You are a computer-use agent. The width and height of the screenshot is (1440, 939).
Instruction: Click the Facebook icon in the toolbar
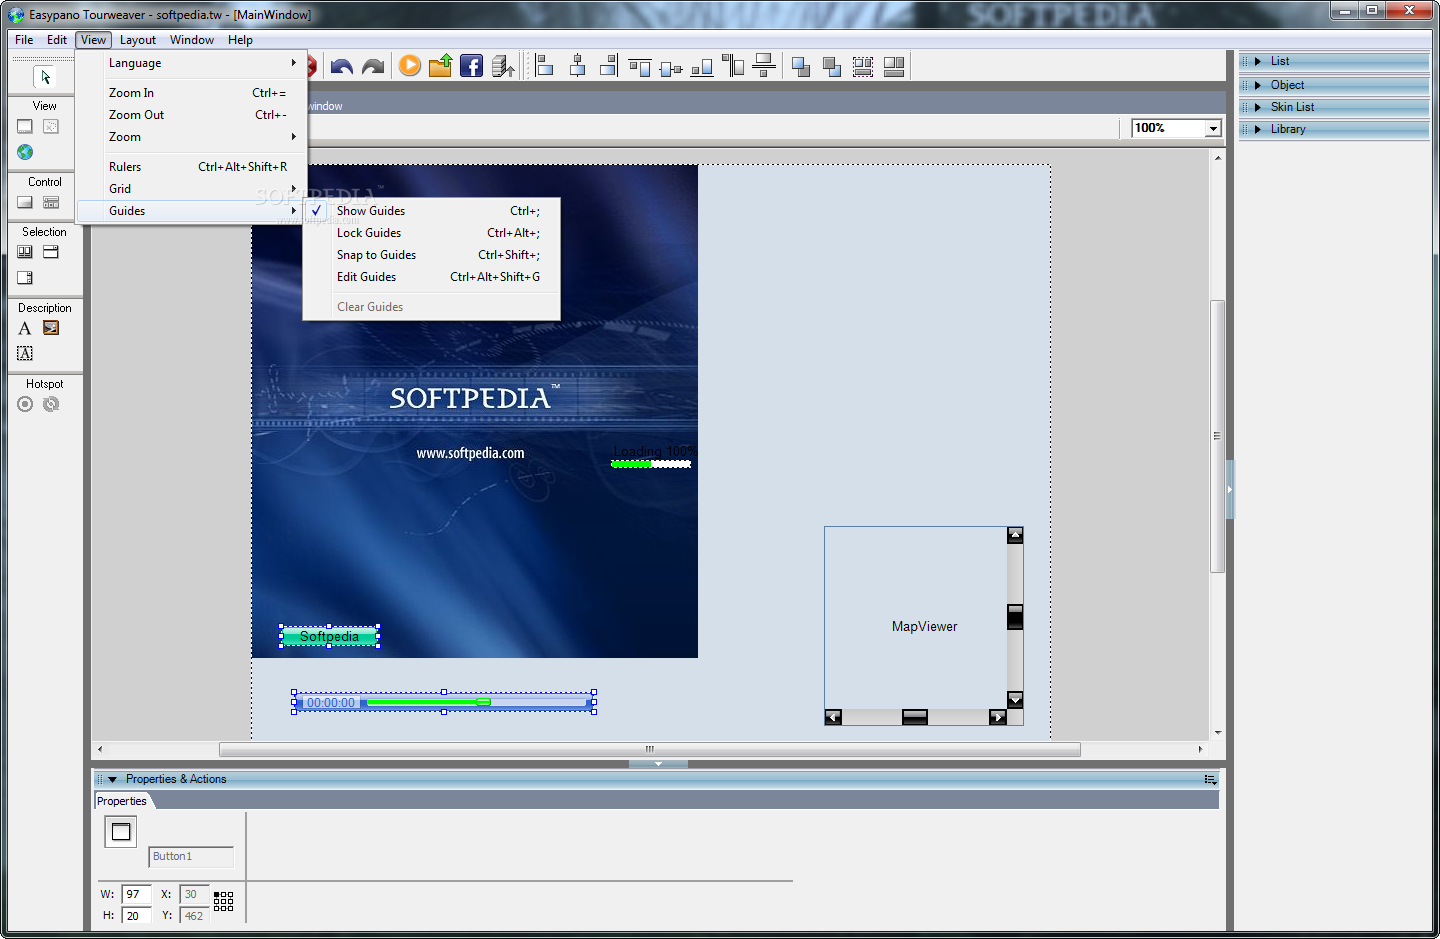click(x=471, y=66)
